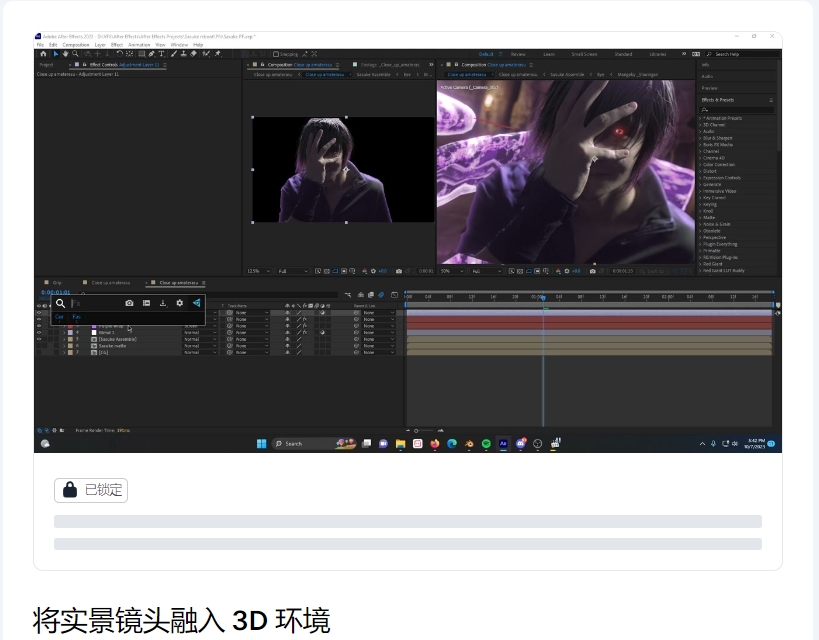Select the Rectangle shape tool
Screen dimensions: 819x640
[142, 54]
